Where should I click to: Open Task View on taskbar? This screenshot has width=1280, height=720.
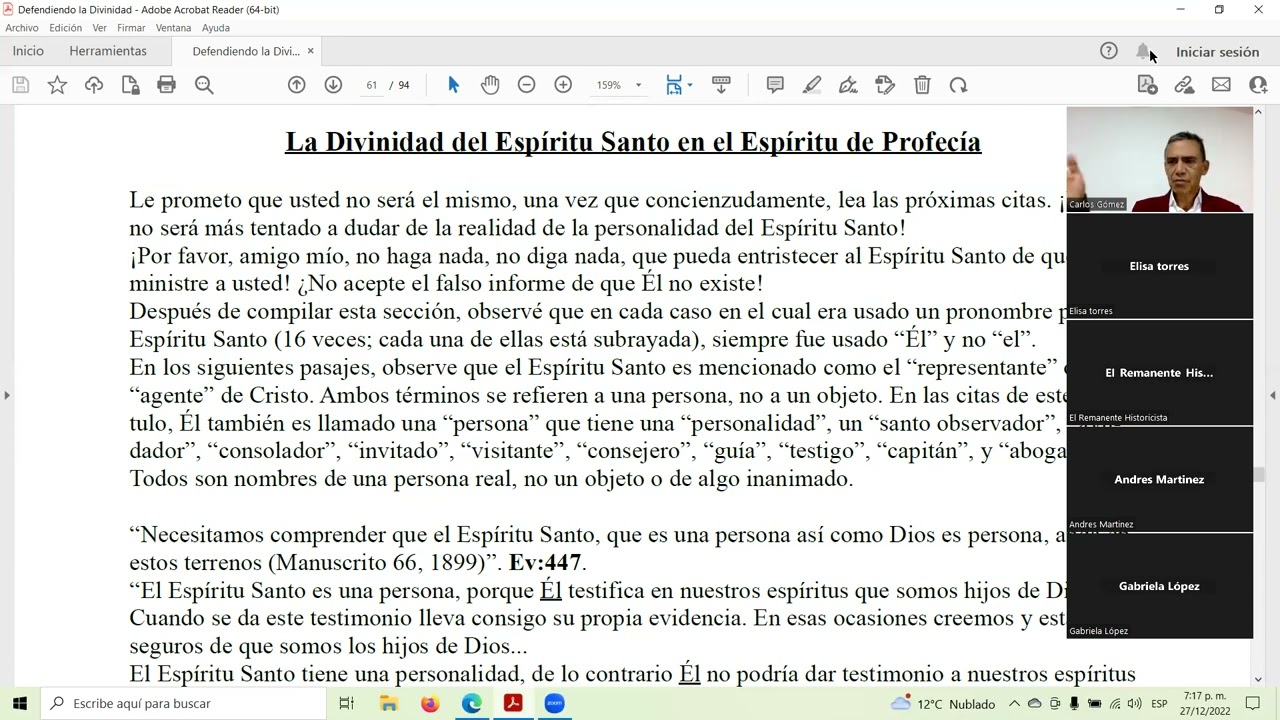click(347, 704)
